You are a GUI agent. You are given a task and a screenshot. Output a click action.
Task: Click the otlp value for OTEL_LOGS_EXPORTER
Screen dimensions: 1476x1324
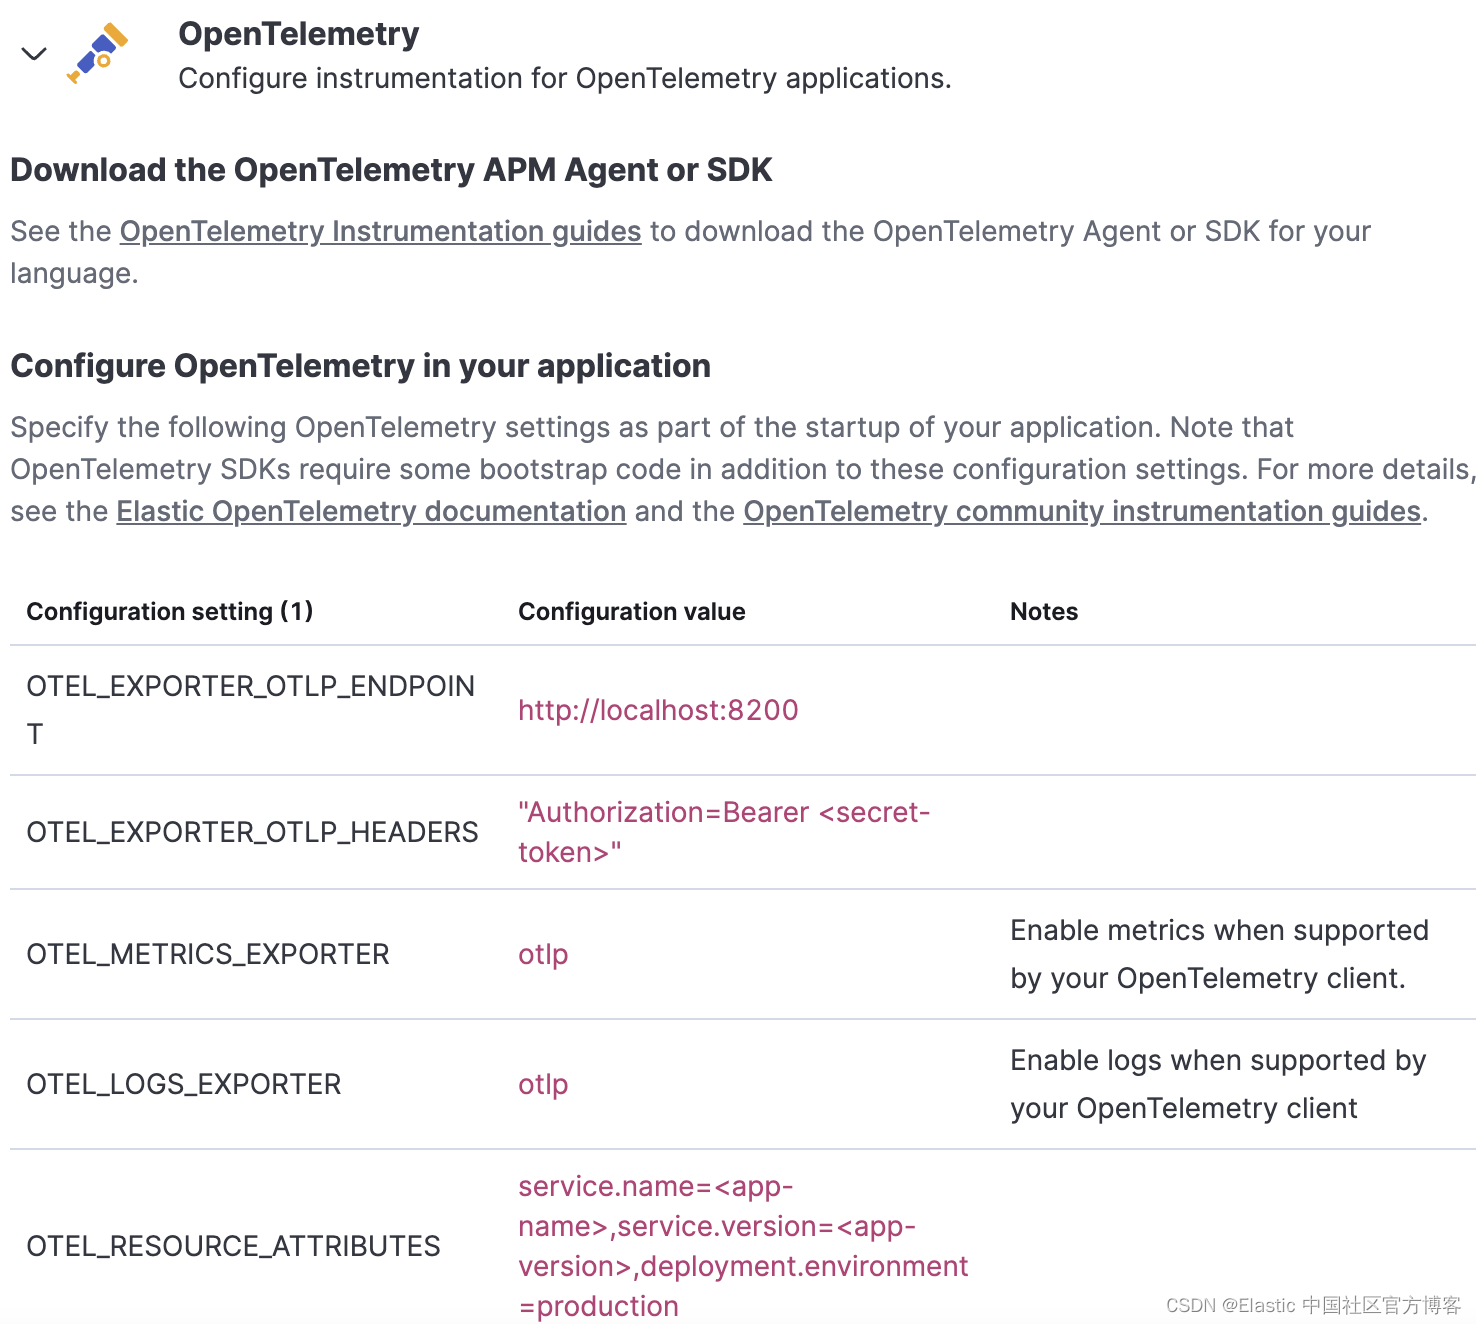coord(543,1084)
